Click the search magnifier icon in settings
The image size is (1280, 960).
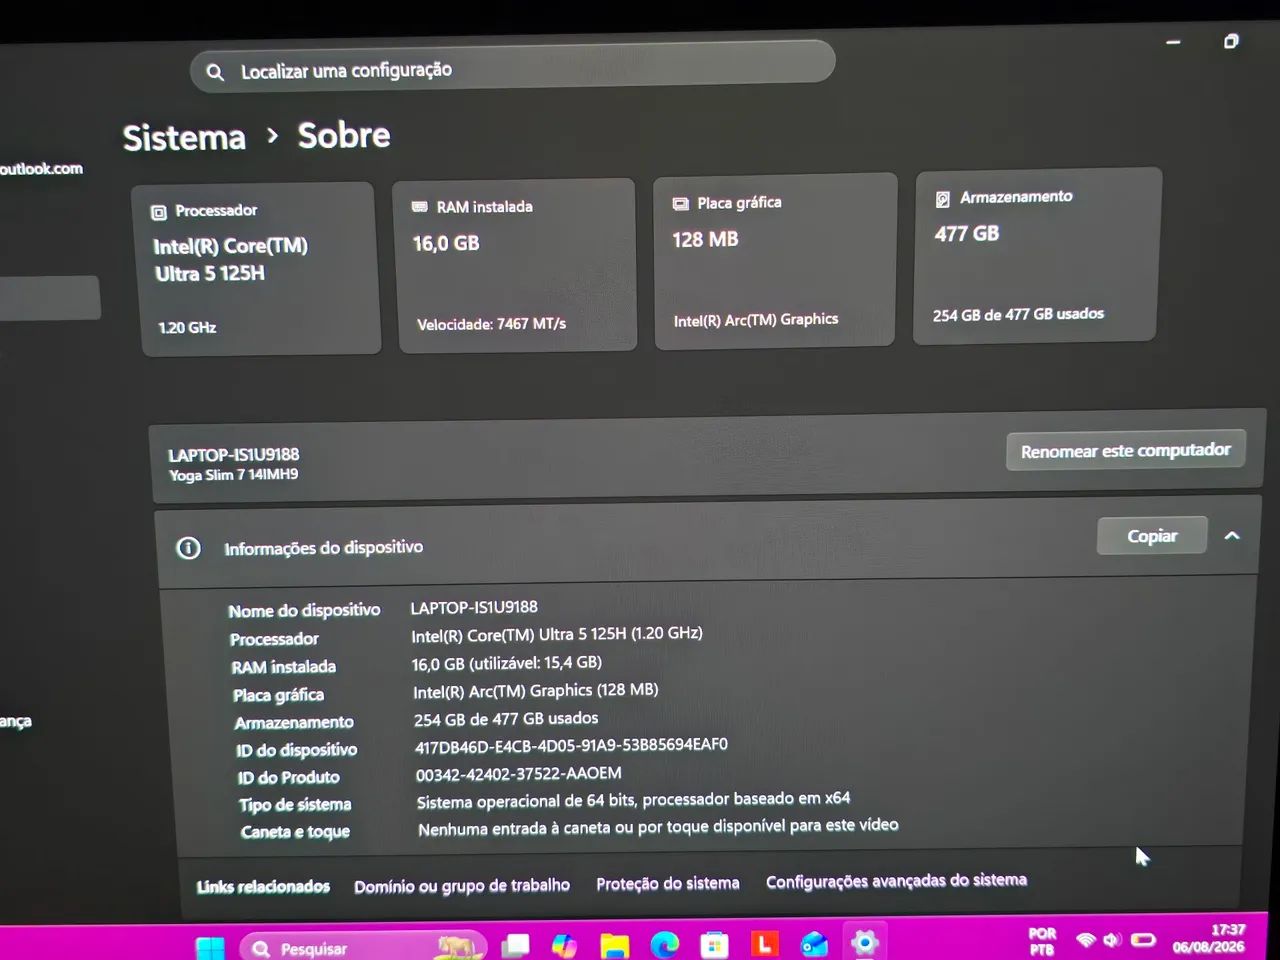click(x=215, y=72)
